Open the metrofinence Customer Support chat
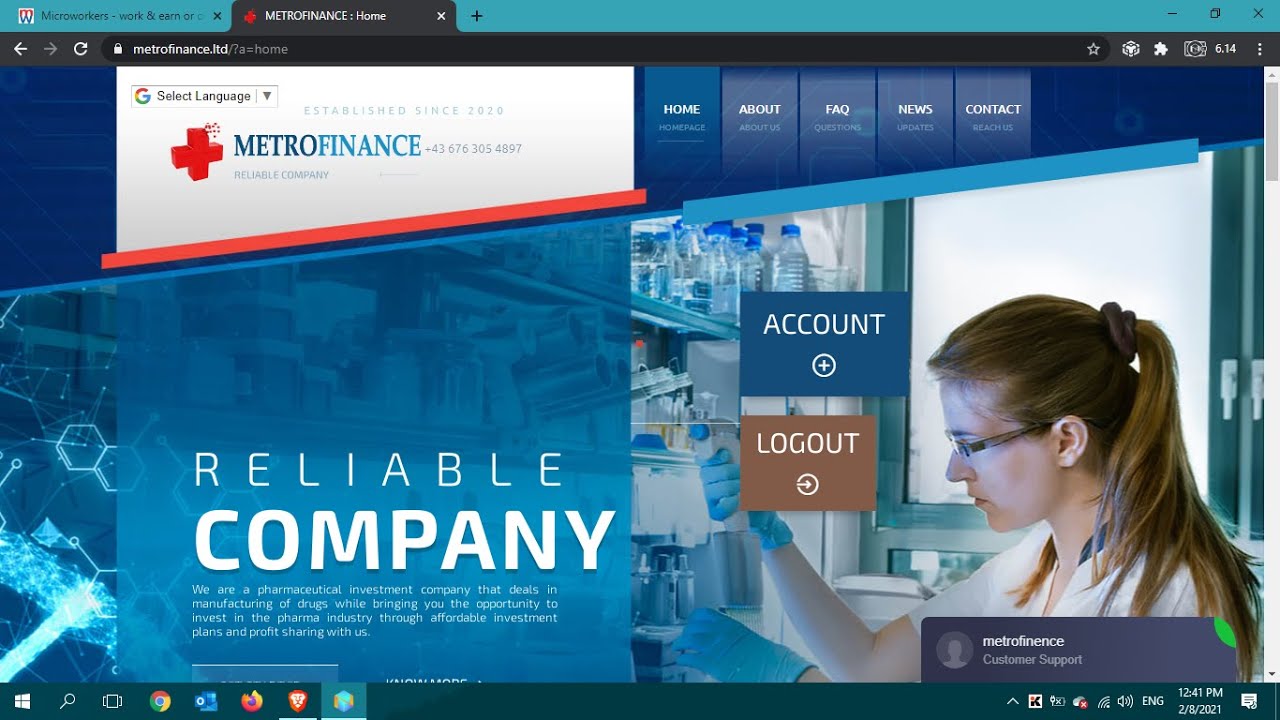 point(1078,650)
